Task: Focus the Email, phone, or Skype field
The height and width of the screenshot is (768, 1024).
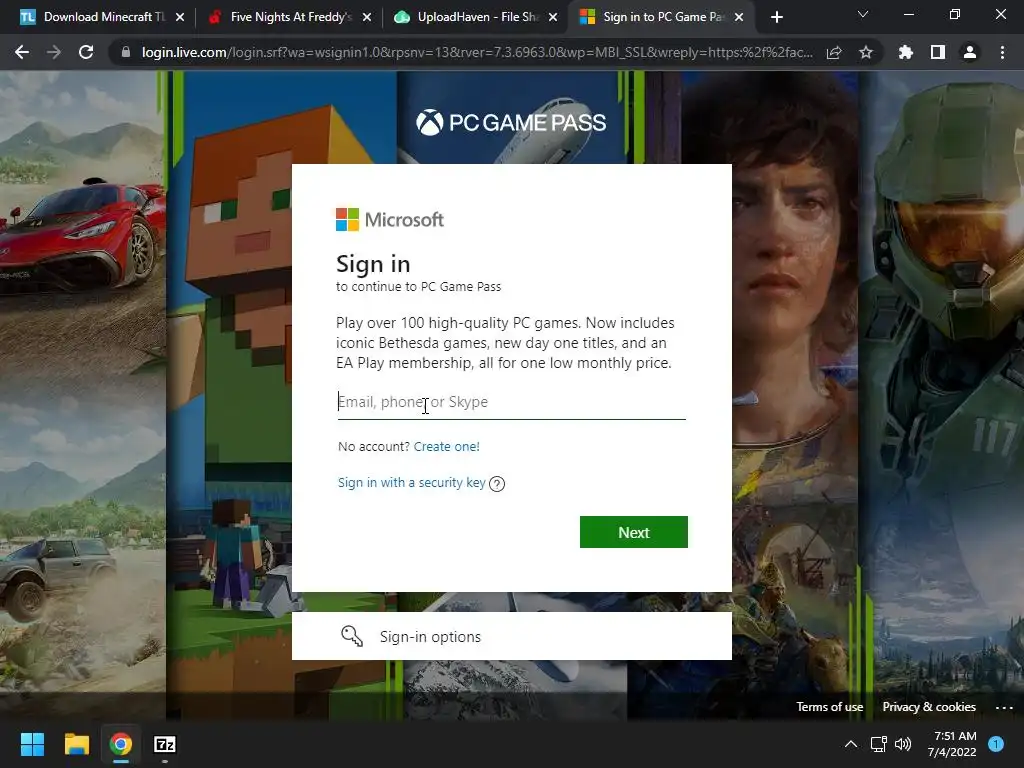Action: point(511,402)
